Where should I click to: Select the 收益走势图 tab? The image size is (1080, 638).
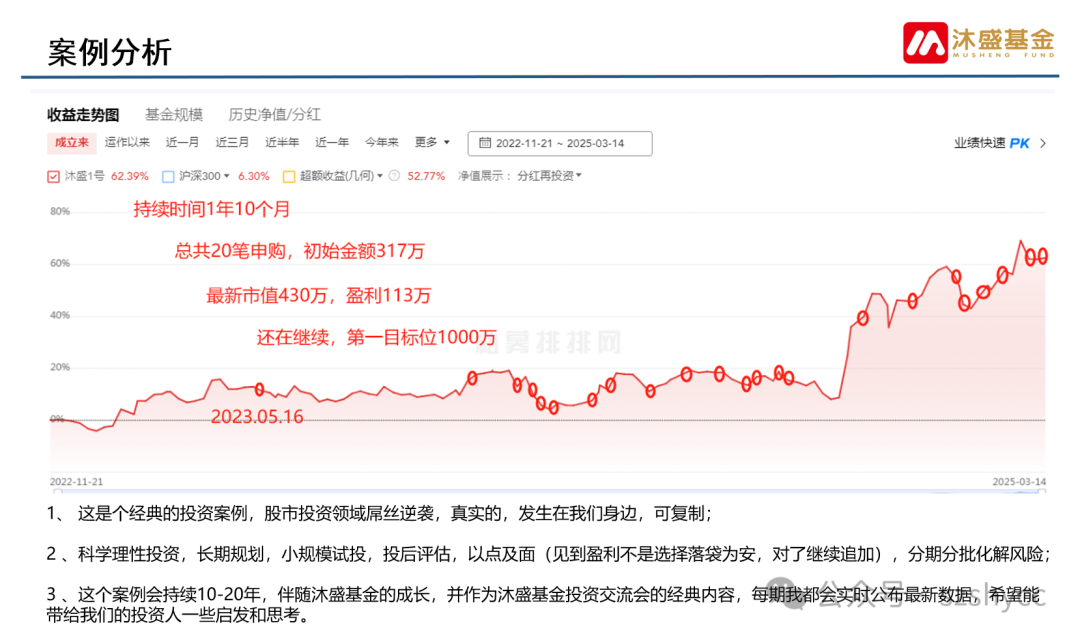81,114
